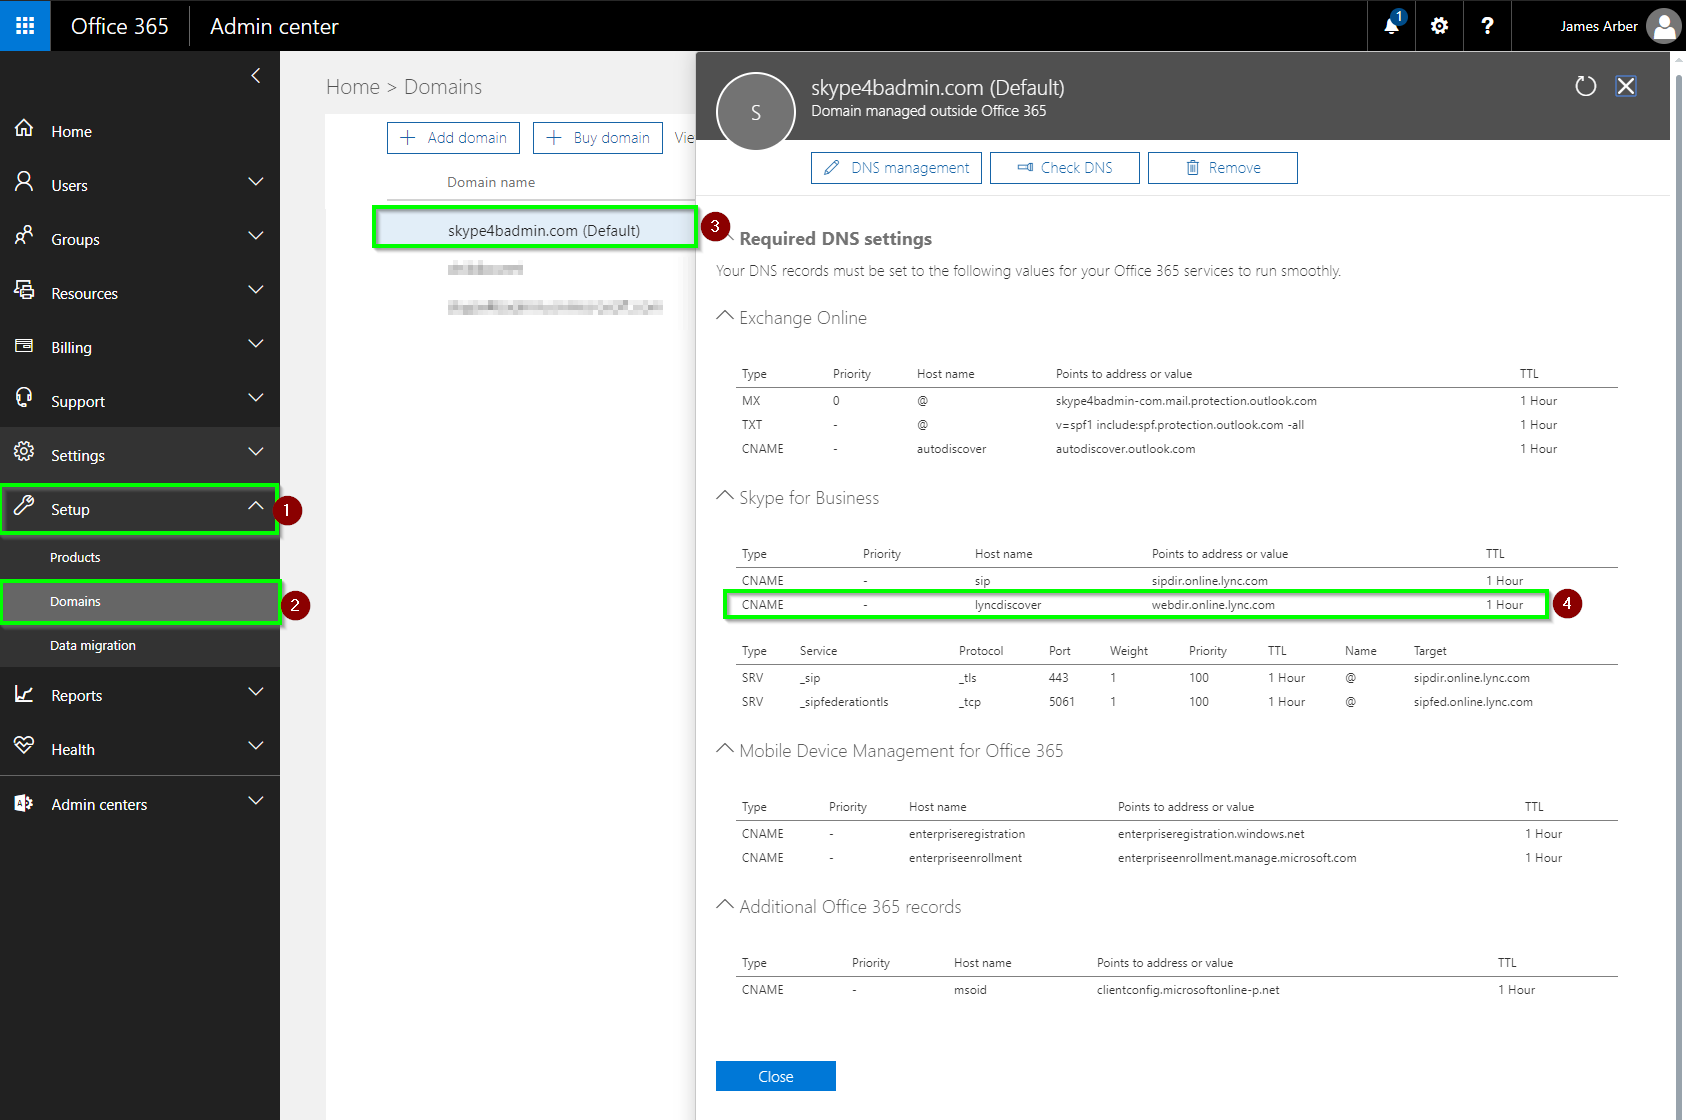Open the notifications bell
The image size is (1686, 1120).
pyautogui.click(x=1391, y=26)
